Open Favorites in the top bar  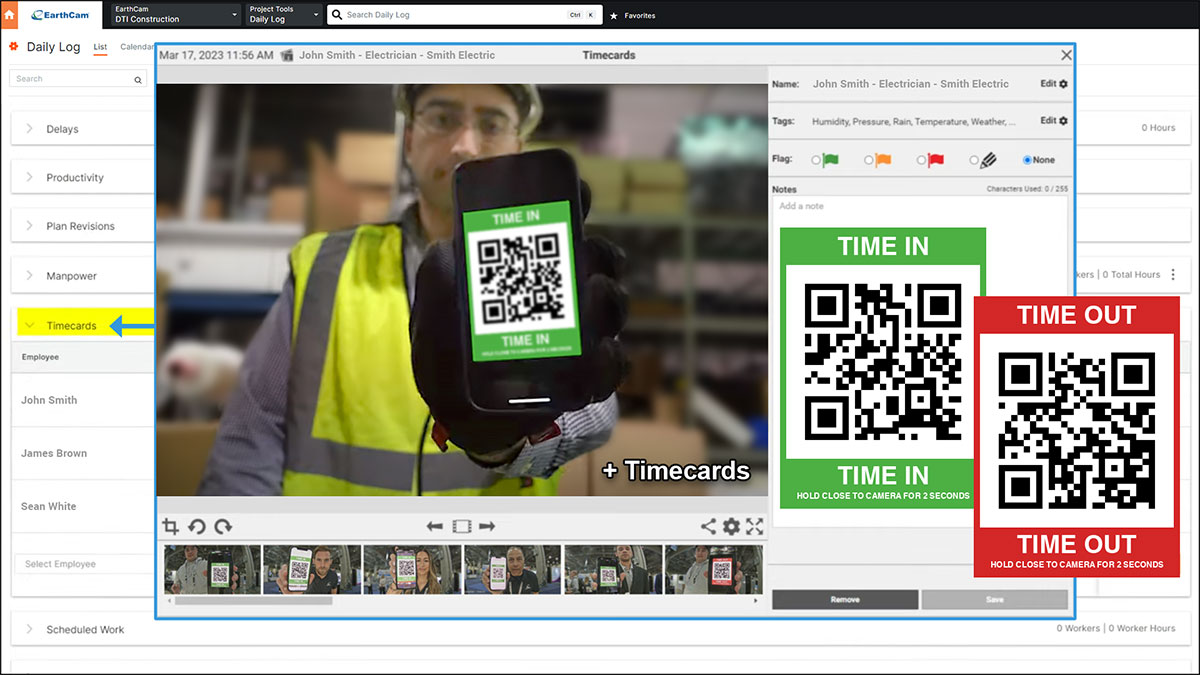coord(640,16)
